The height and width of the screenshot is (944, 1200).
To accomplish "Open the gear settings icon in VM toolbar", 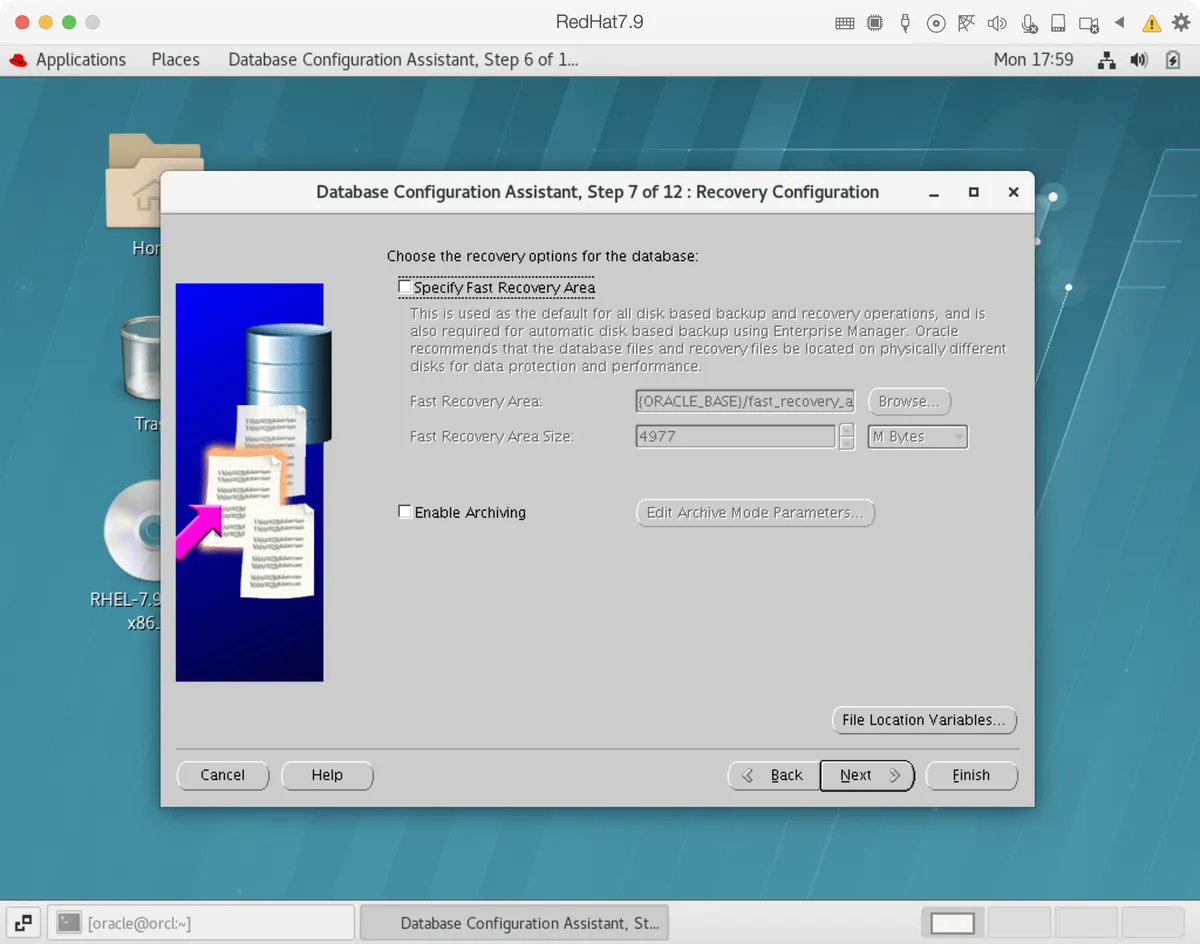I will 1179,22.
